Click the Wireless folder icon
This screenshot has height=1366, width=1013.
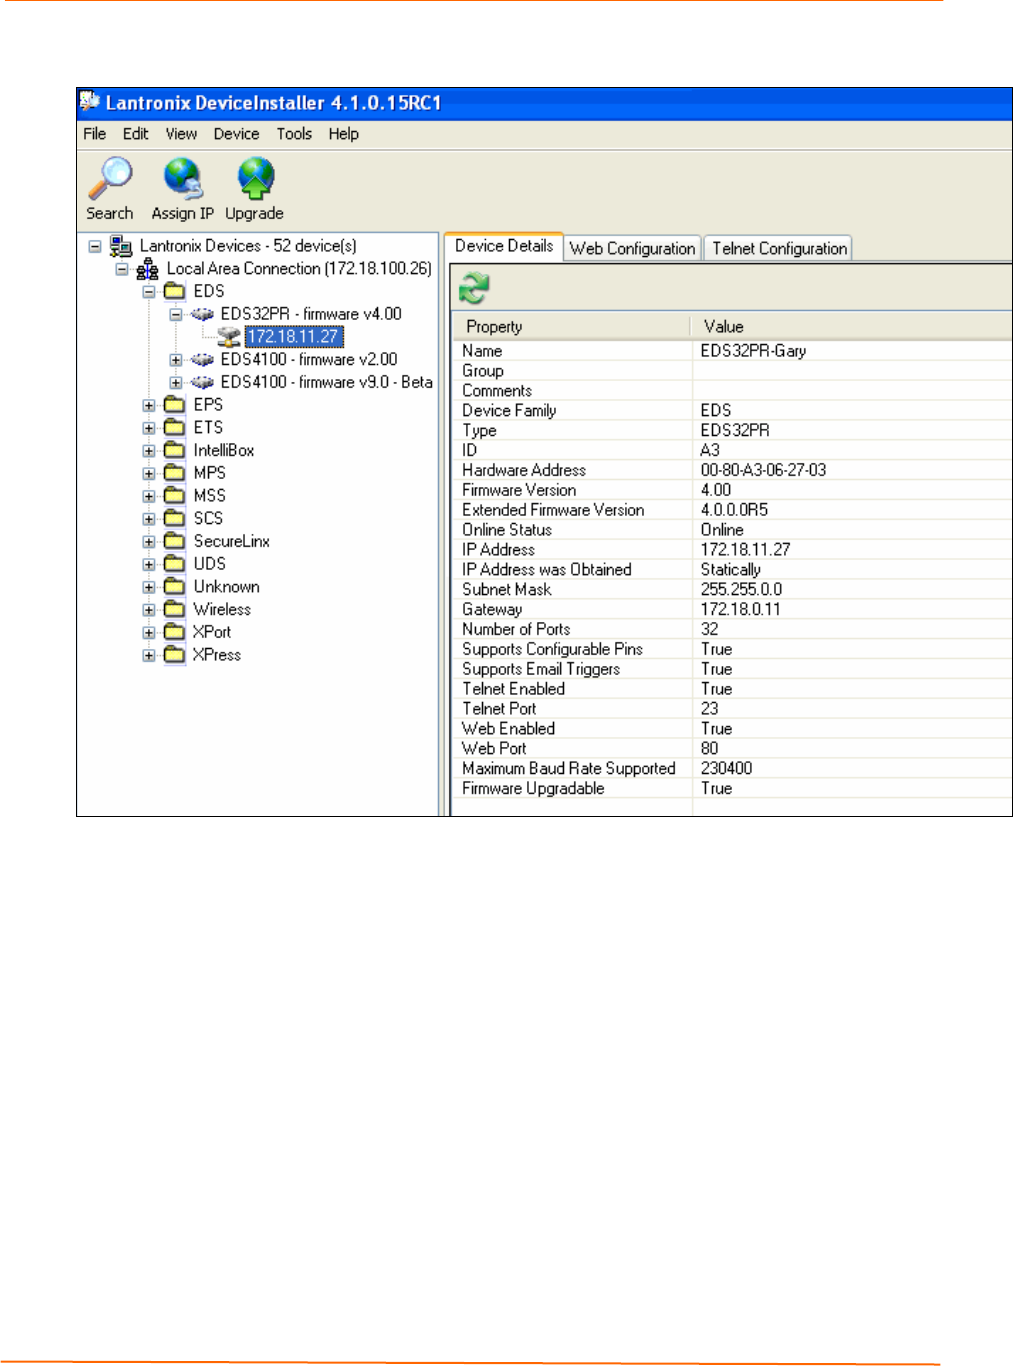pos(175,610)
